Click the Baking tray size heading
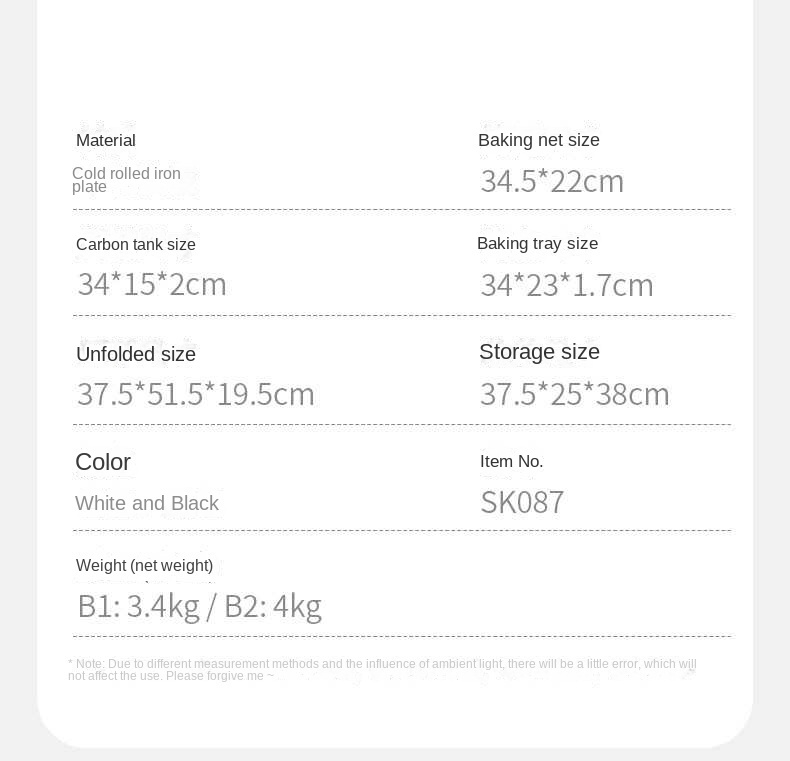This screenshot has height=761, width=790. [538, 244]
